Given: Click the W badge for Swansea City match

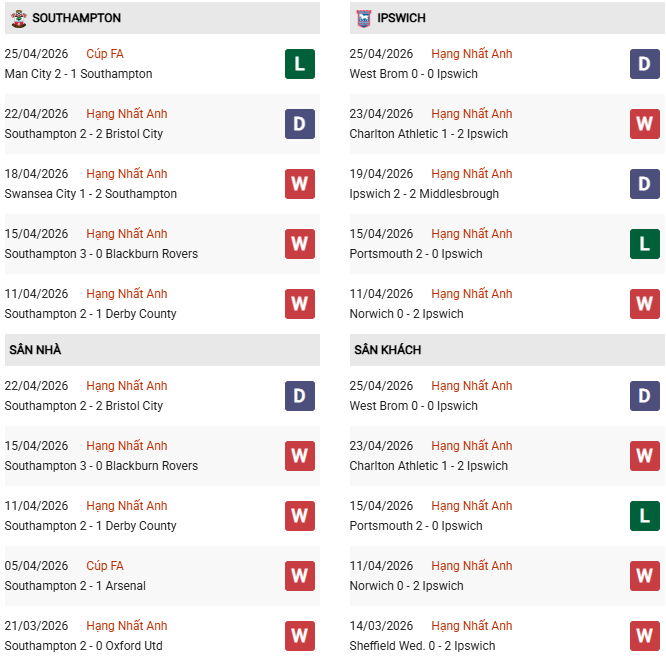Looking at the screenshot, I should [300, 184].
